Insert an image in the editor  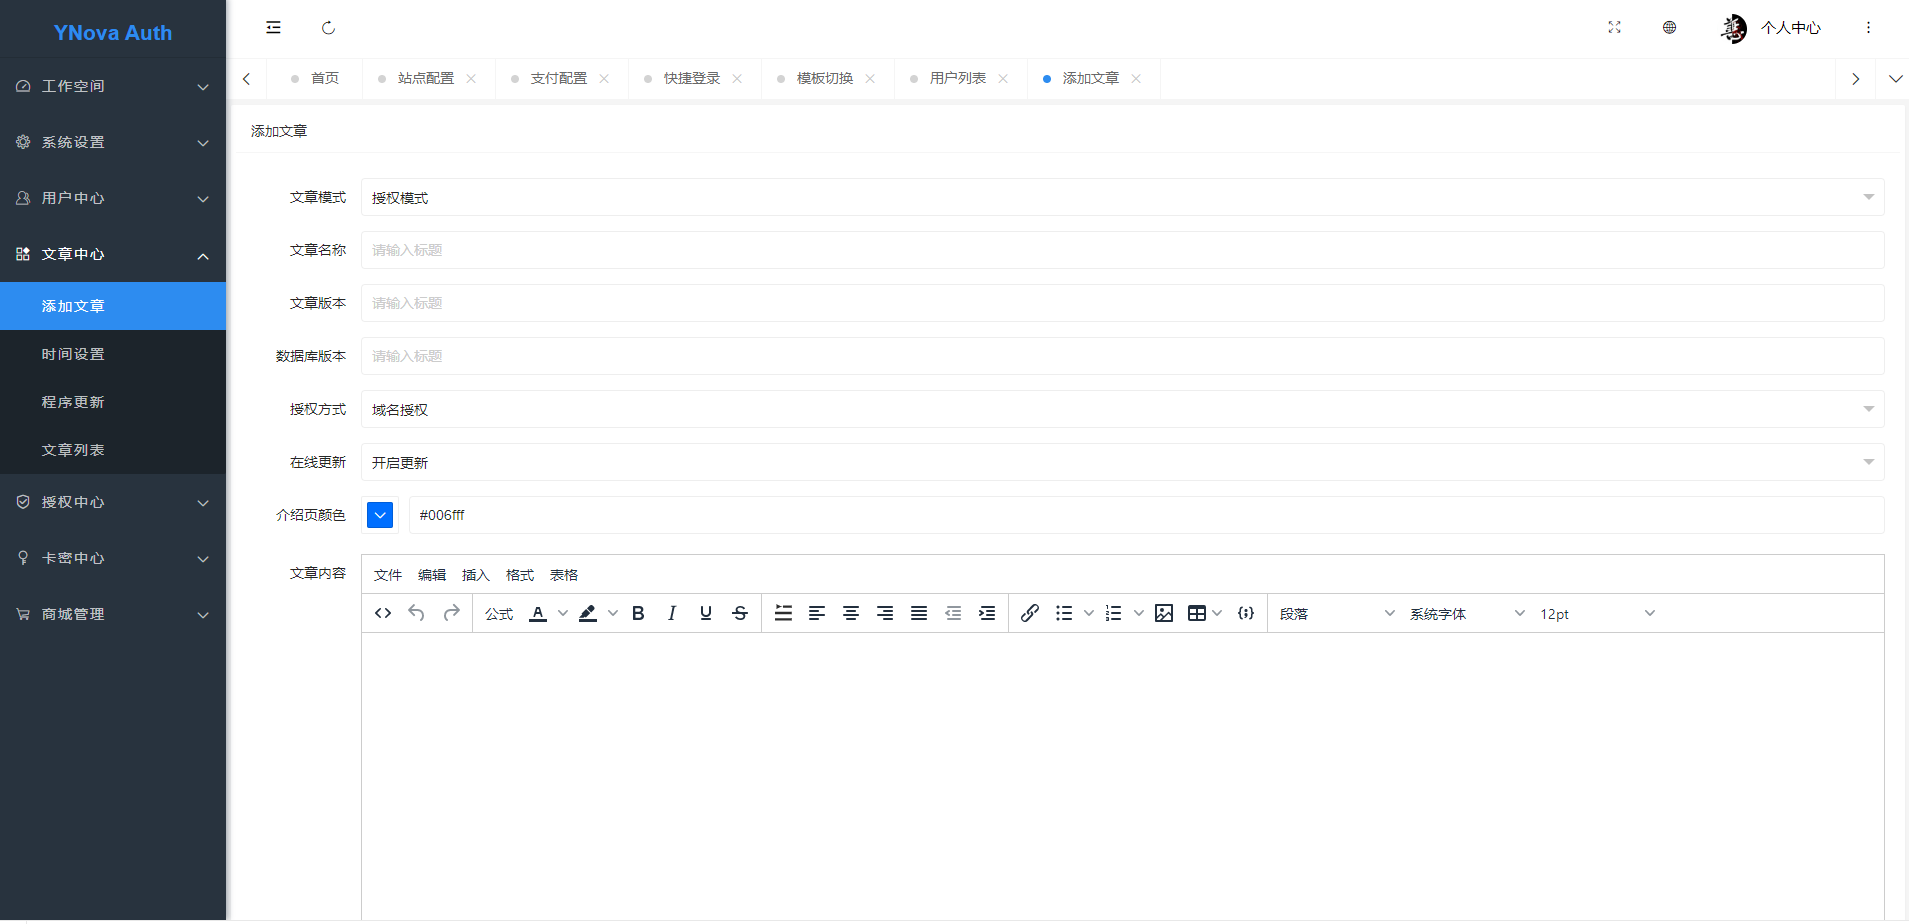[x=1164, y=613]
